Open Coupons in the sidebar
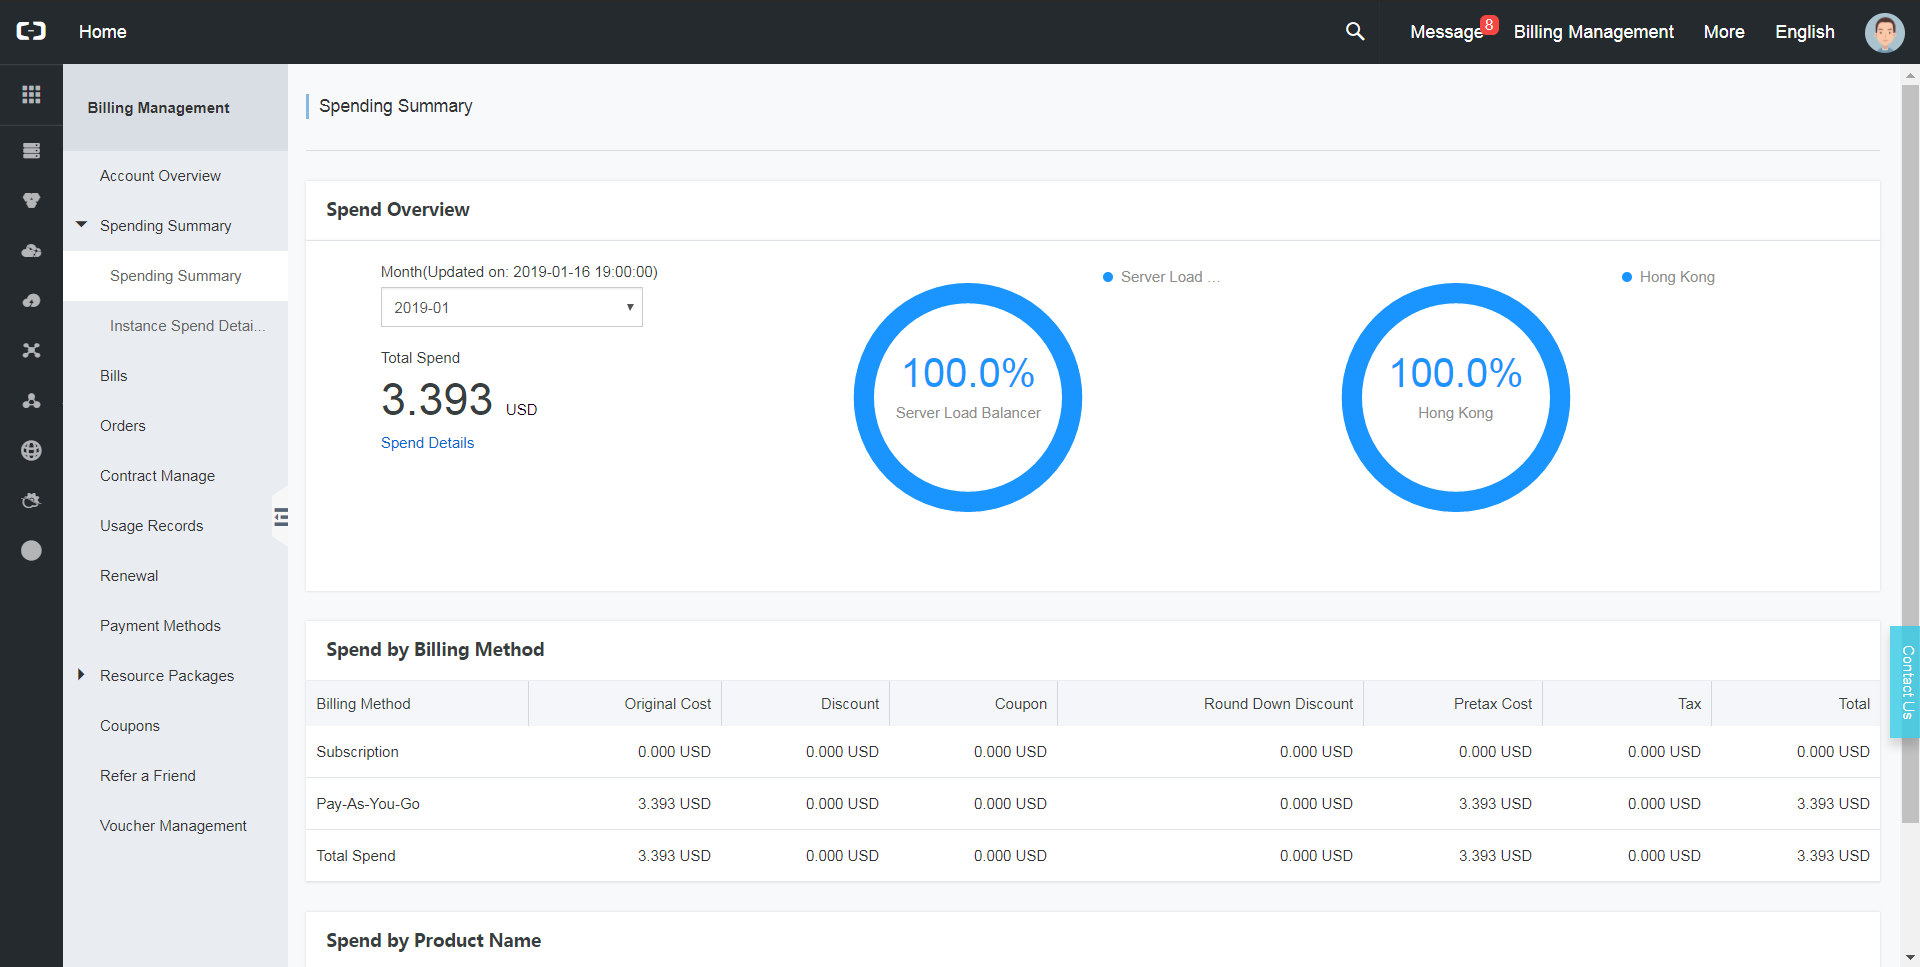Viewport: 1920px width, 967px height. click(130, 726)
